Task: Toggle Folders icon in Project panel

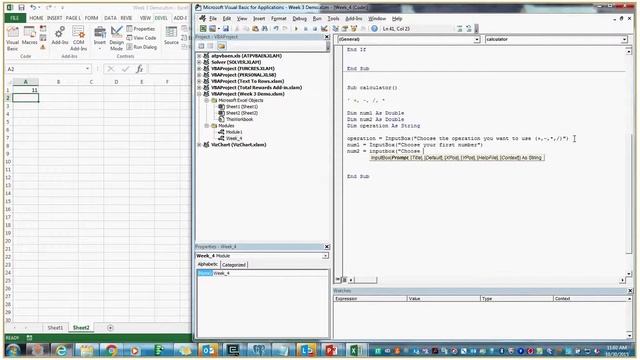Action: click(x=221, y=46)
